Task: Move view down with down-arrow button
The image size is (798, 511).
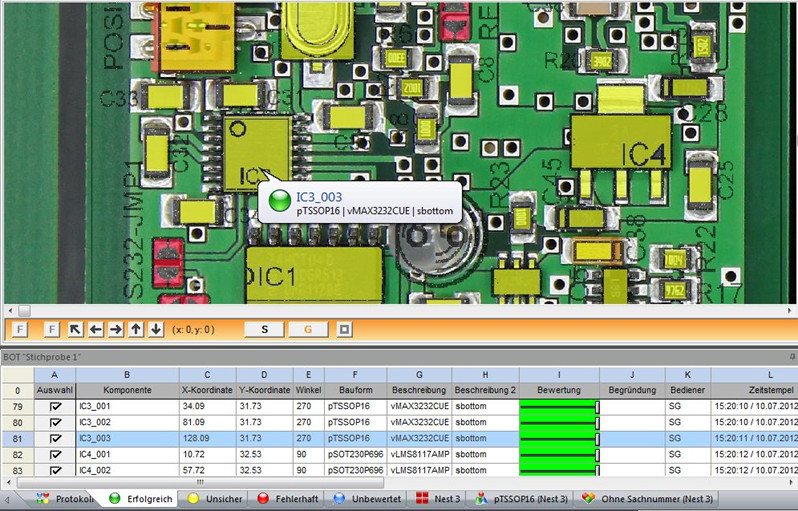Action: click(x=156, y=329)
